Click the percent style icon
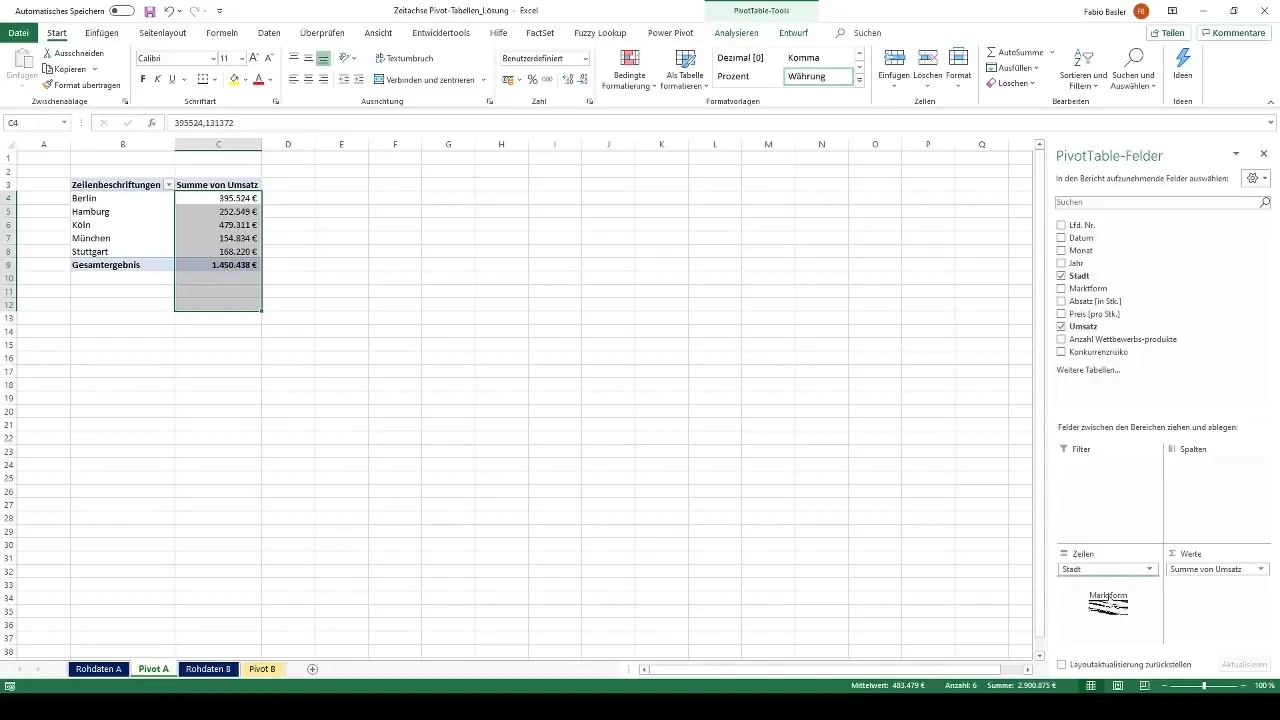1280x720 pixels. (x=532, y=79)
